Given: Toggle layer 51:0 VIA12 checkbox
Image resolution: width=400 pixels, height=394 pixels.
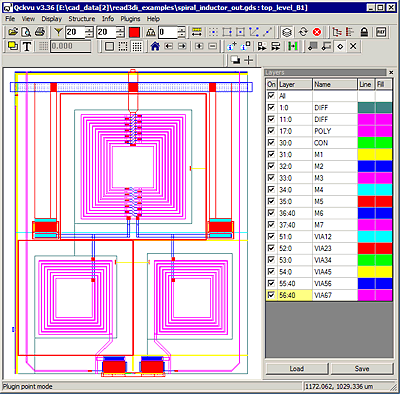Looking at the screenshot, I should click(271, 236).
